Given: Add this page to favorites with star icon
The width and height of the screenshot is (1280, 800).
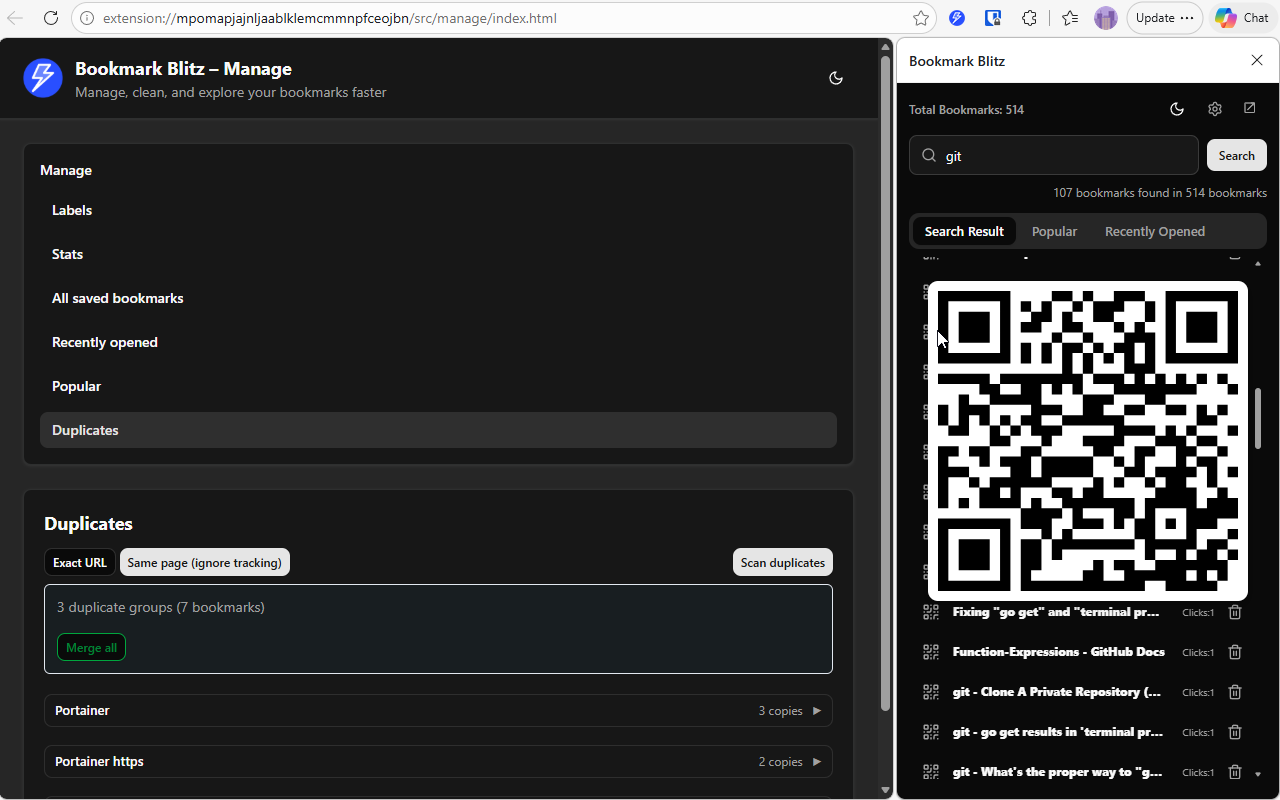Looking at the screenshot, I should 921,18.
